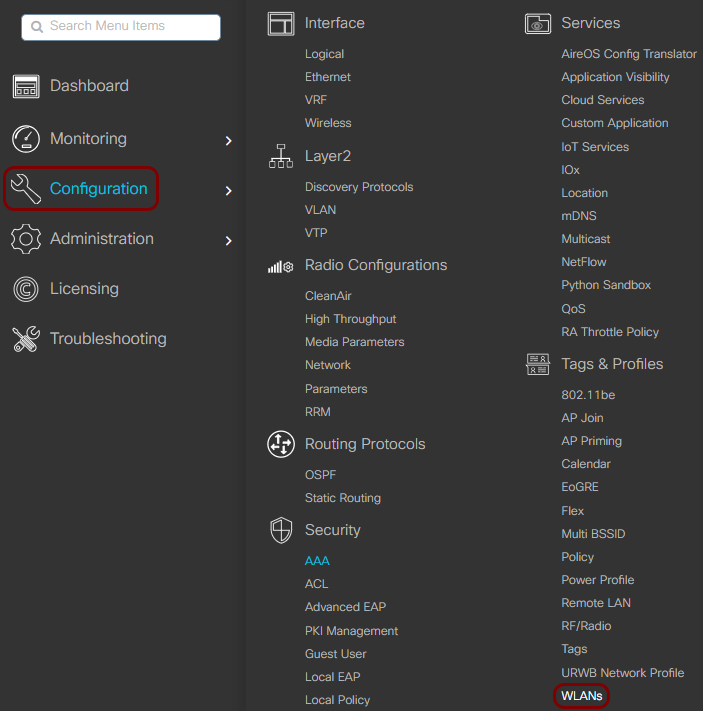The width and height of the screenshot is (703, 711).
Task: Click the Monitoring gauge icon
Action: click(x=26, y=139)
